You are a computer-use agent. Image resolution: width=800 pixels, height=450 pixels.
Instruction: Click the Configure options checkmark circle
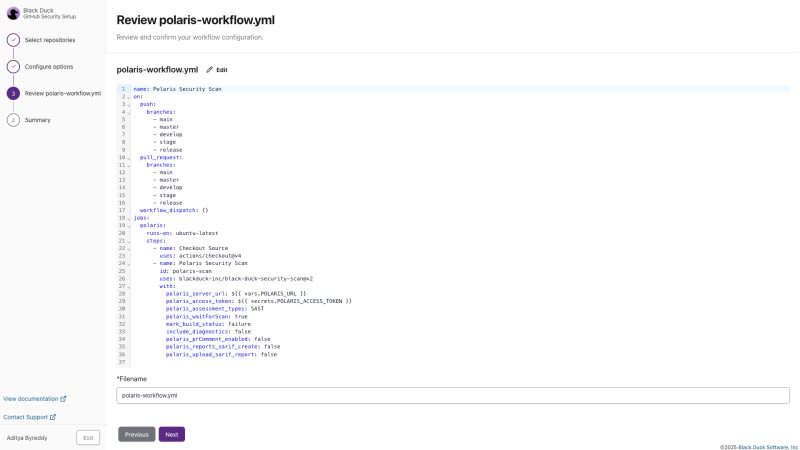(13, 66)
